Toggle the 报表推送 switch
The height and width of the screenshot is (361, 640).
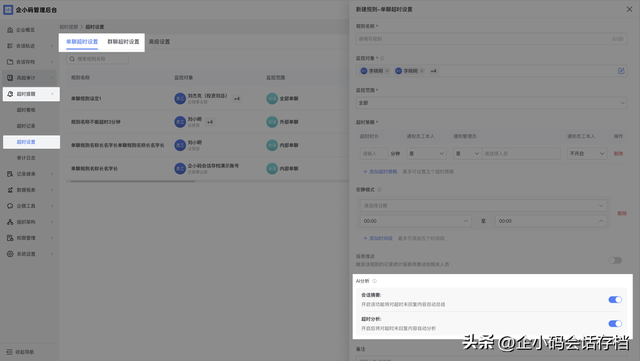pos(615,260)
